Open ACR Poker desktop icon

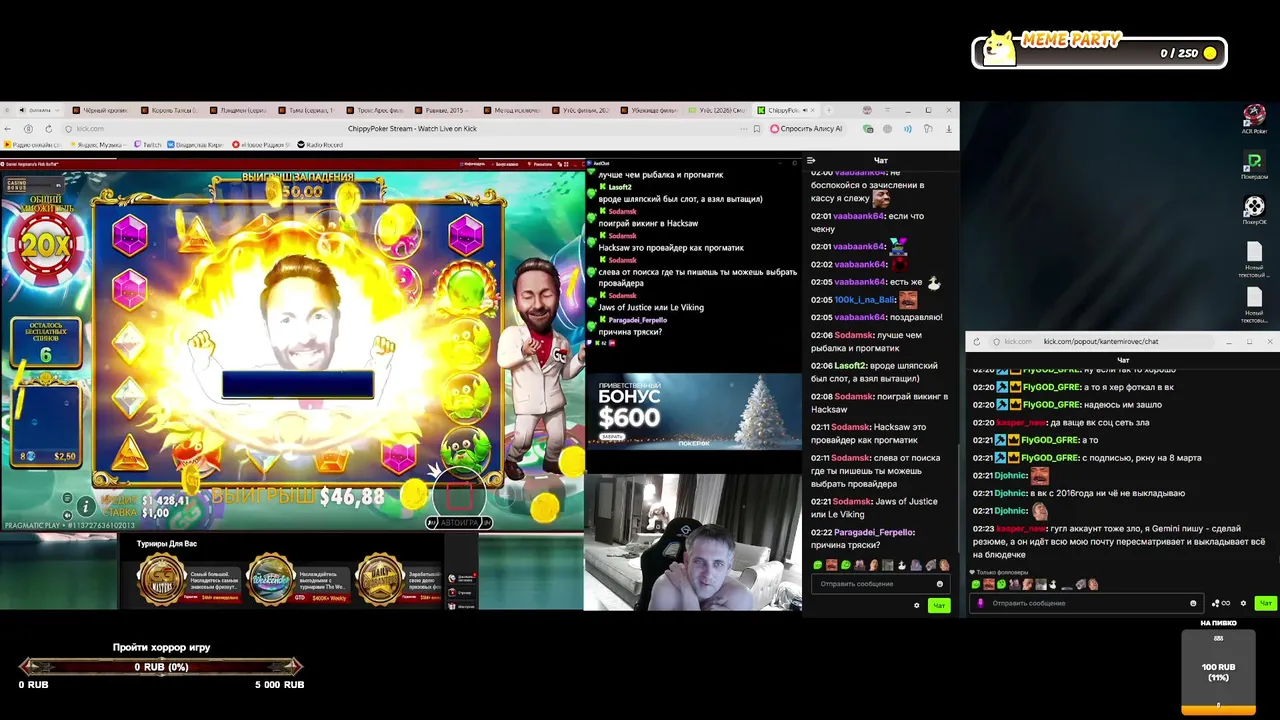[1254, 121]
